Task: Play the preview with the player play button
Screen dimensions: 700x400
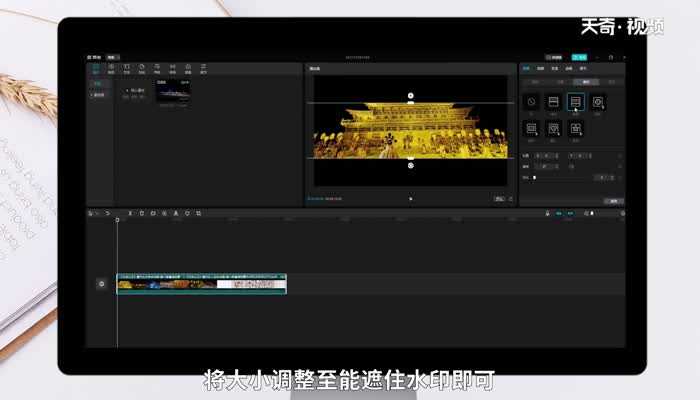Action: (x=411, y=199)
